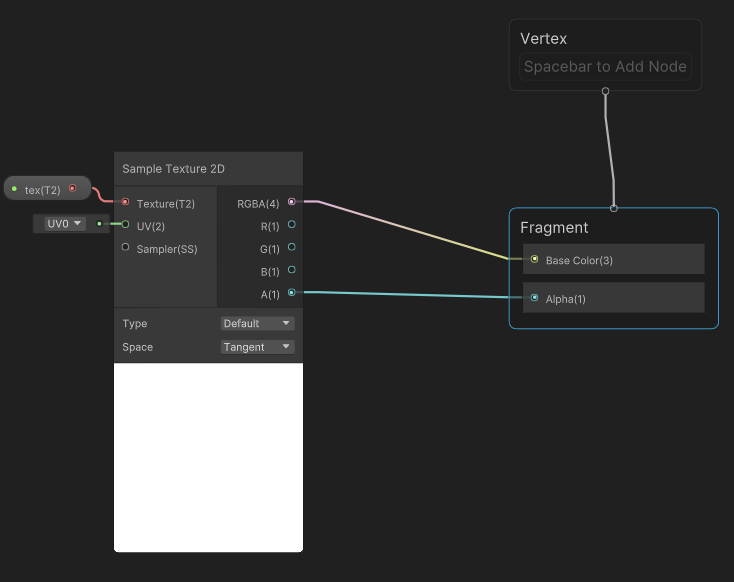This screenshot has width=734, height=582.
Task: Click the G(1) output port
Action: [x=291, y=247]
